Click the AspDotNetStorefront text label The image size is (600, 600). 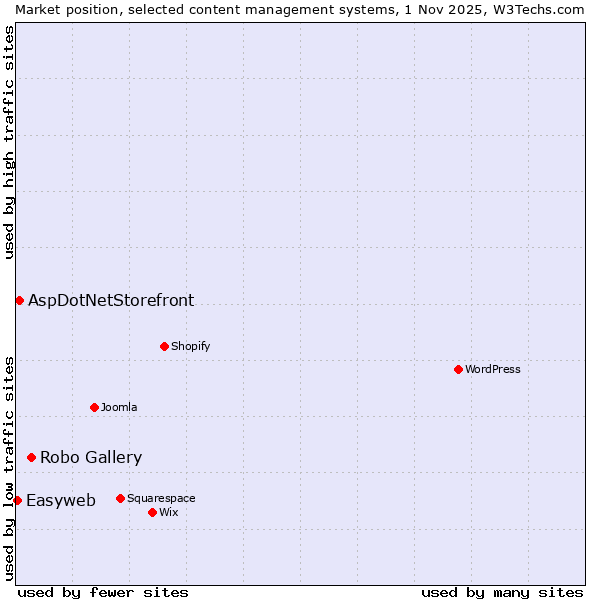tap(111, 300)
